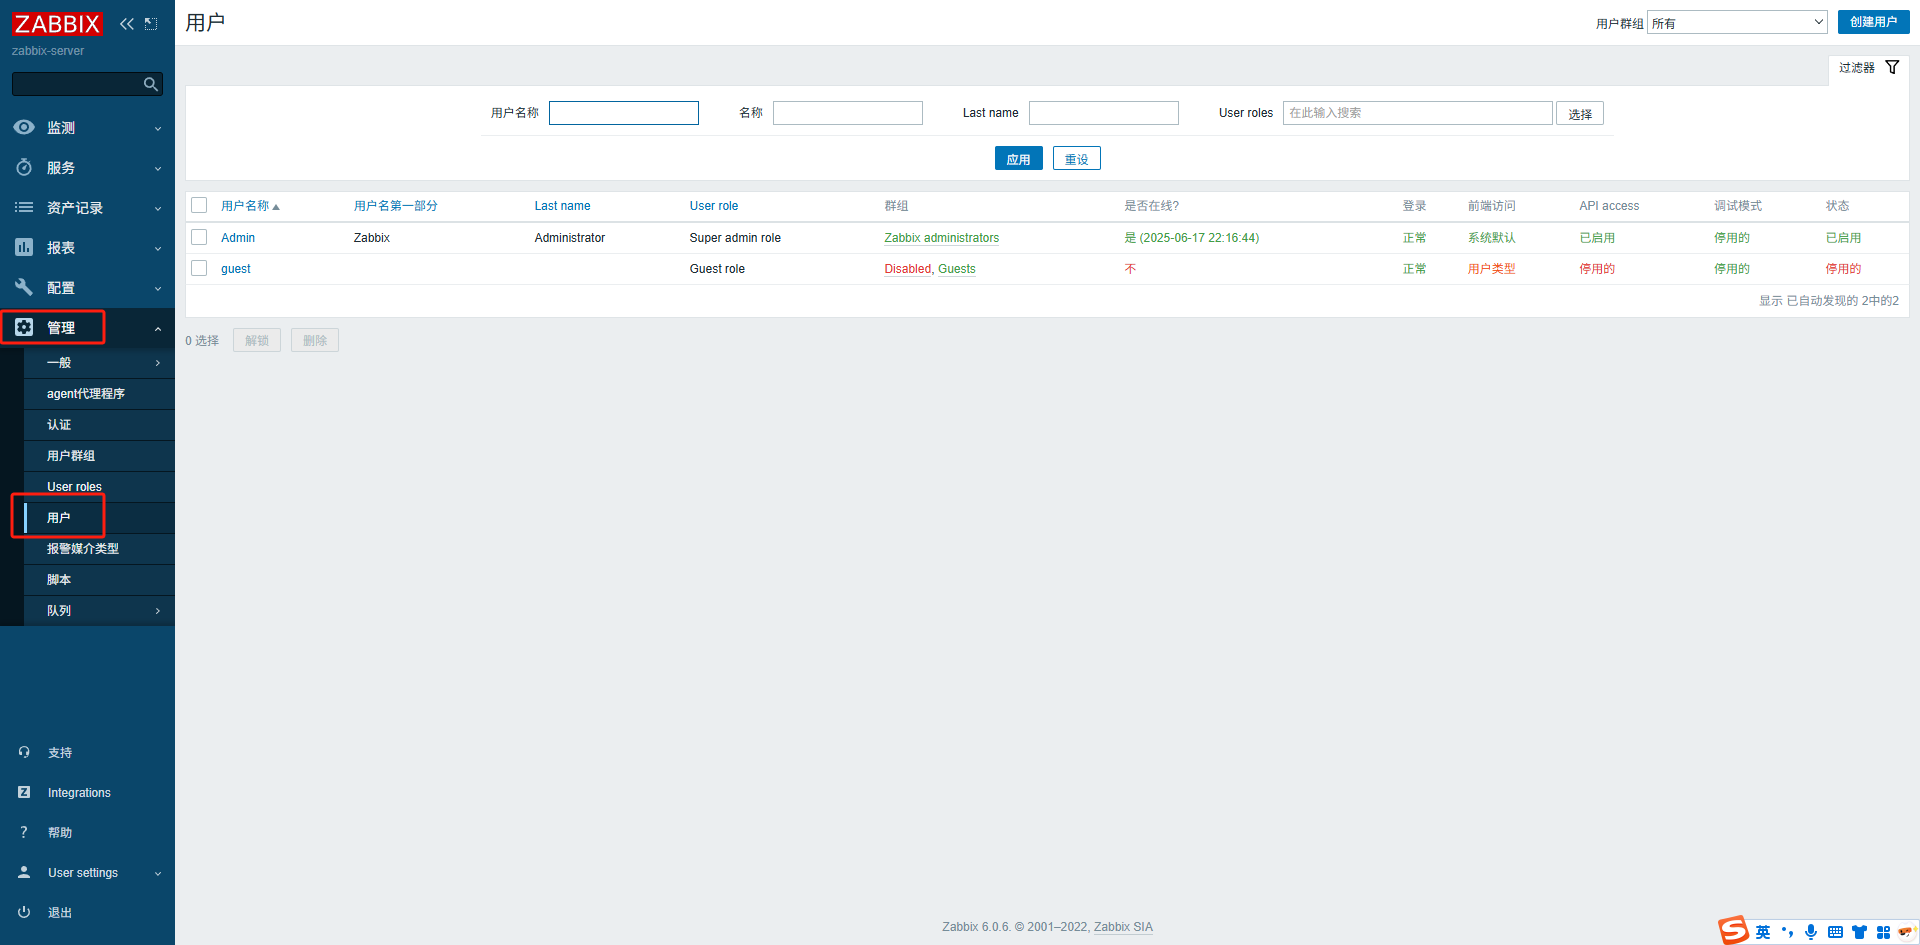Collapse the sidebar with double-arrow icon
The height and width of the screenshot is (945, 1920).
(127, 23)
